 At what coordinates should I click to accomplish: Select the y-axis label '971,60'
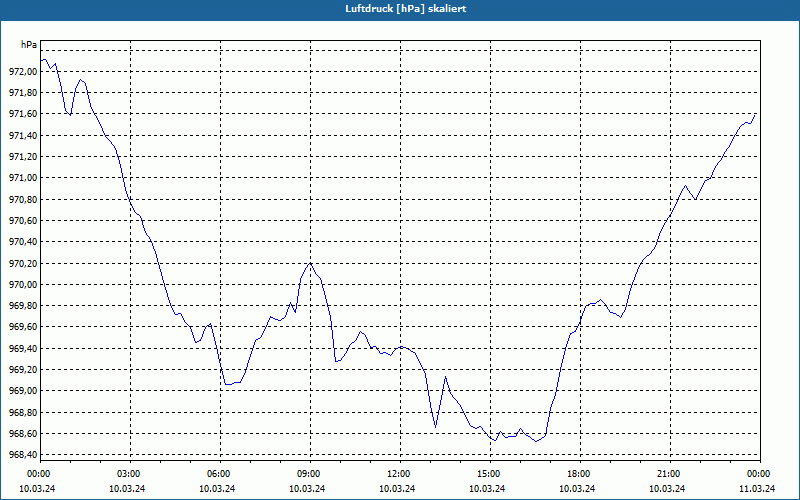pos(23,114)
